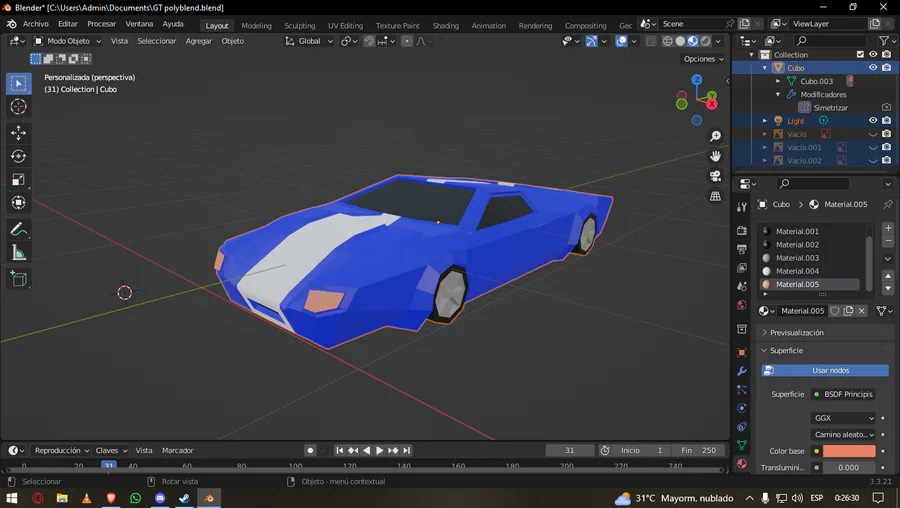Toggle X-ray transparency button
900x508 pixels.
click(x=651, y=41)
